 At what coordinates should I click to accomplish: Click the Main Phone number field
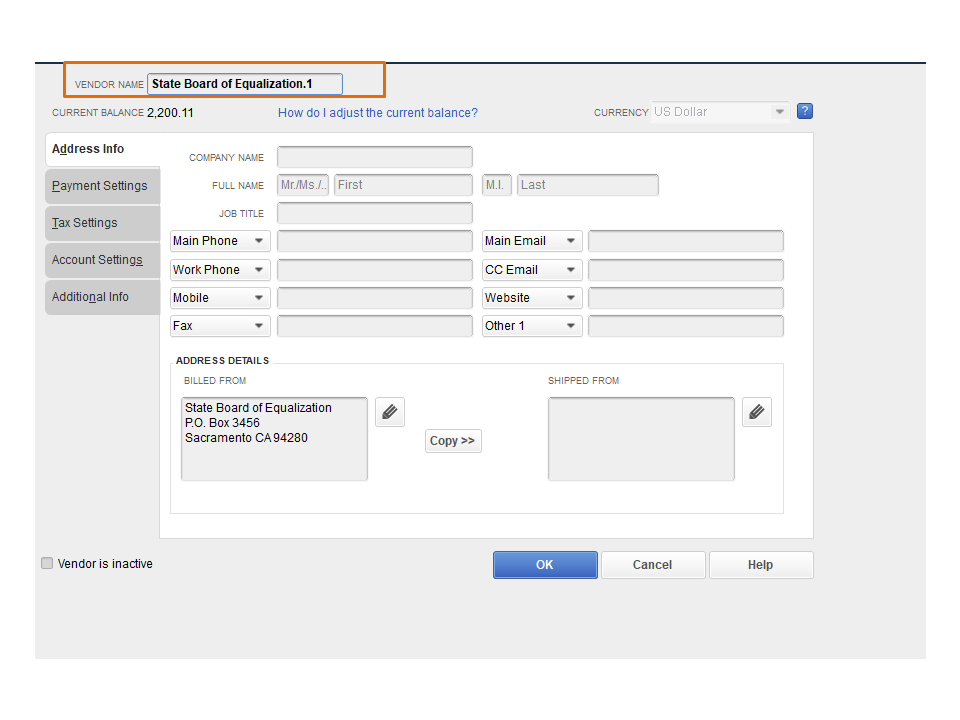coord(375,241)
